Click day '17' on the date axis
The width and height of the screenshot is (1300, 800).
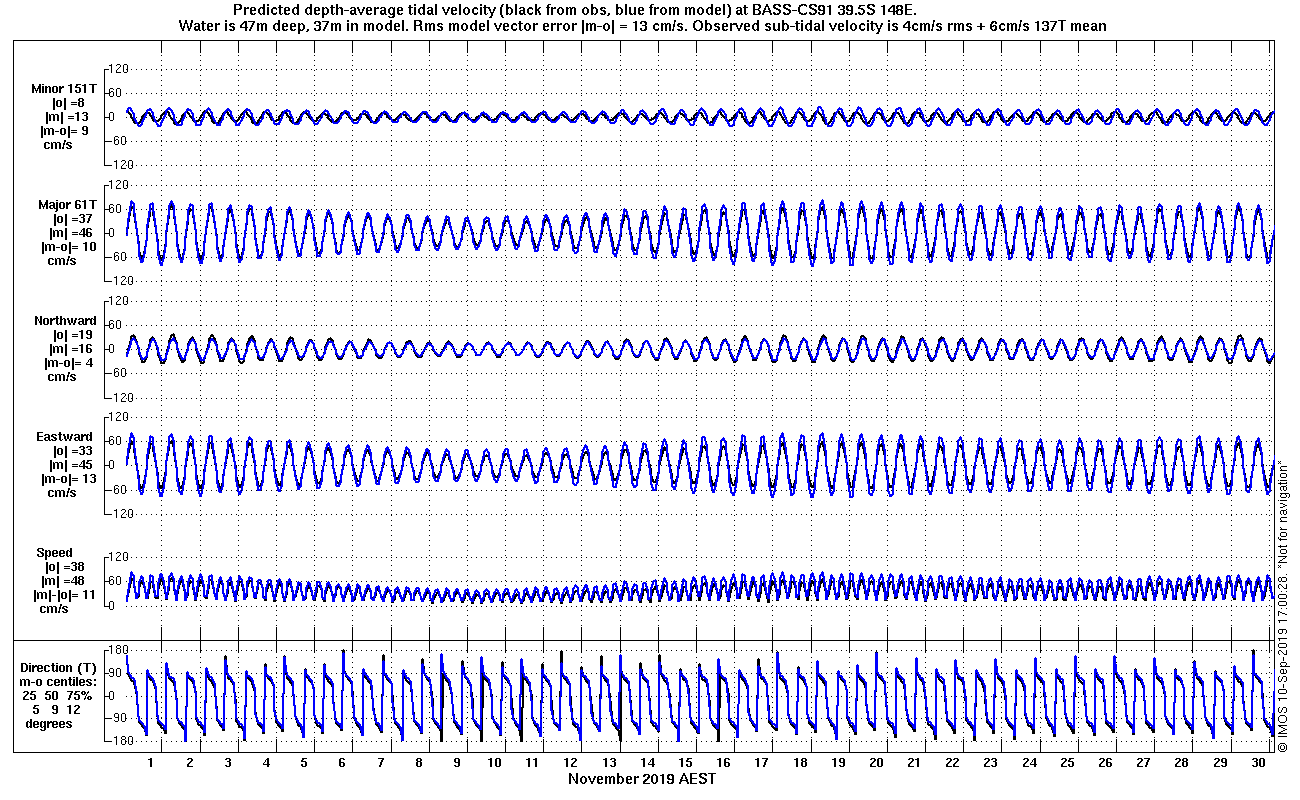click(x=762, y=763)
